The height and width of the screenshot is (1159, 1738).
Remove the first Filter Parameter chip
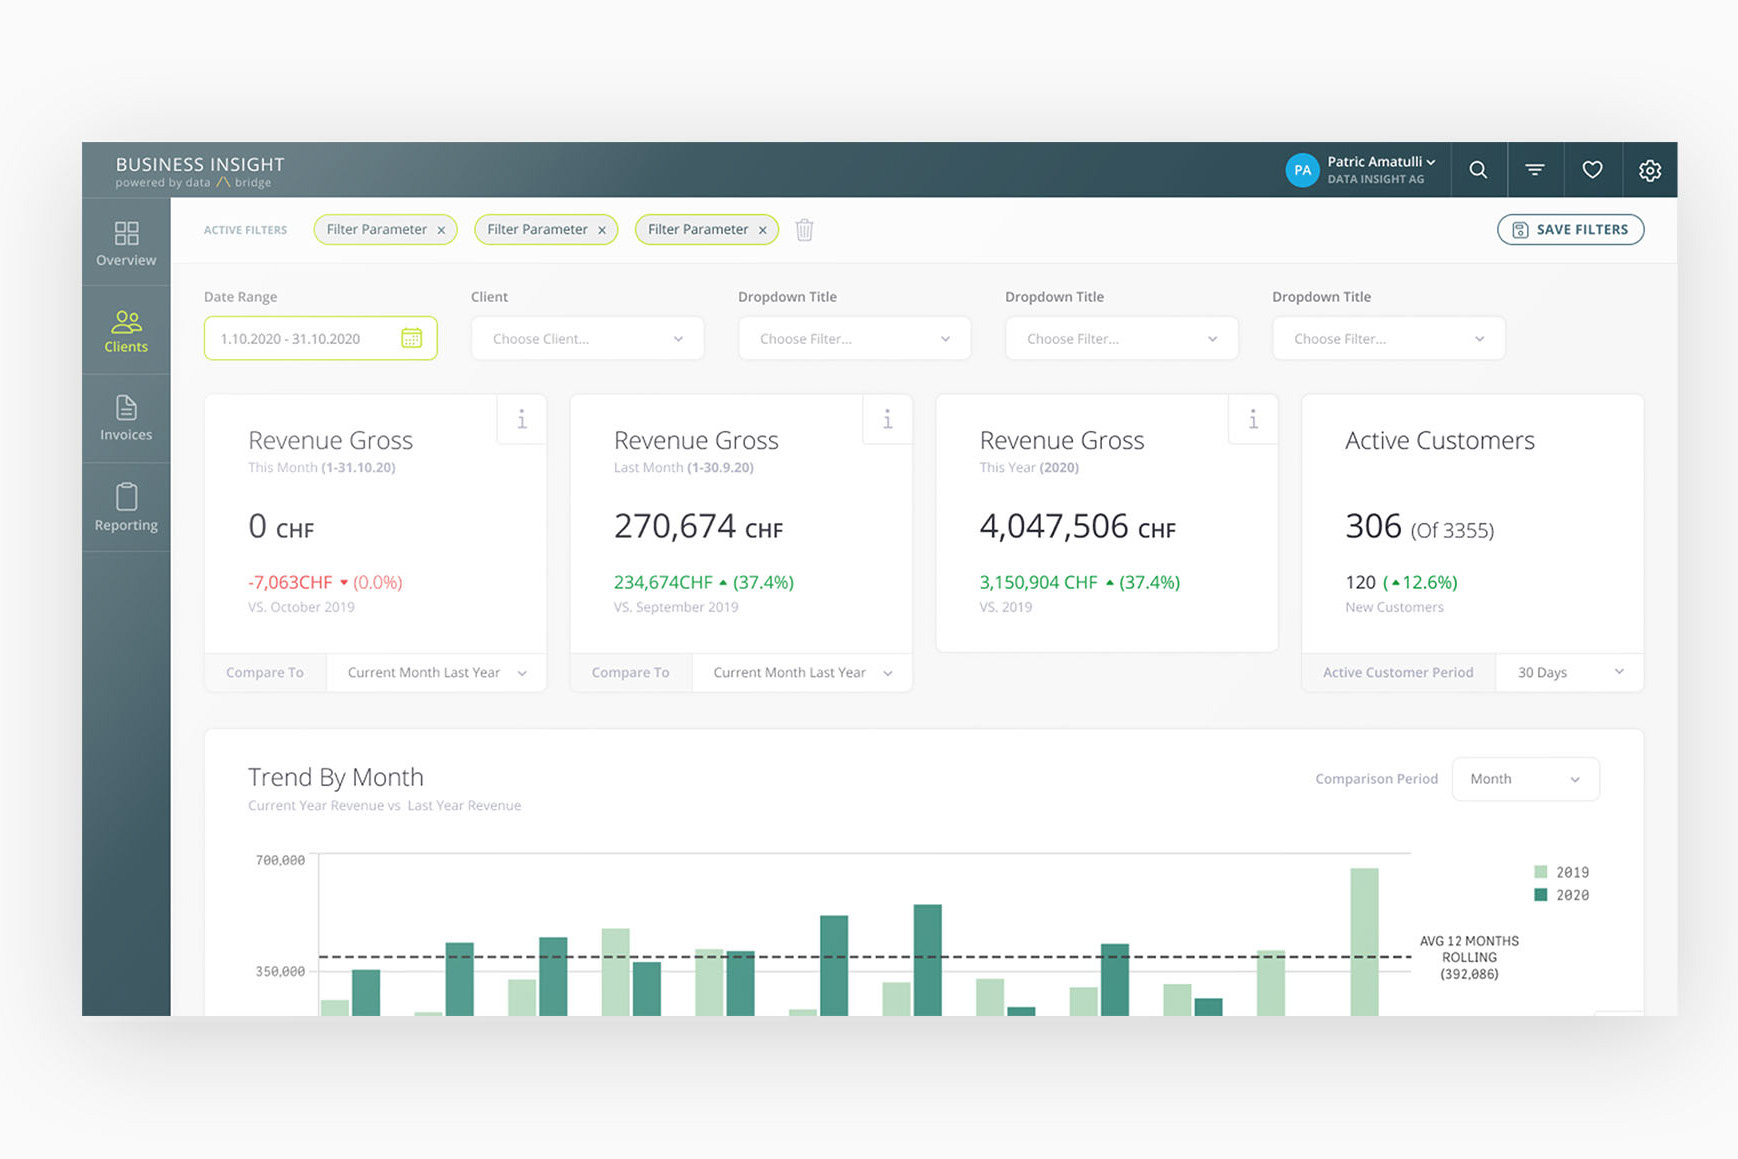point(441,230)
